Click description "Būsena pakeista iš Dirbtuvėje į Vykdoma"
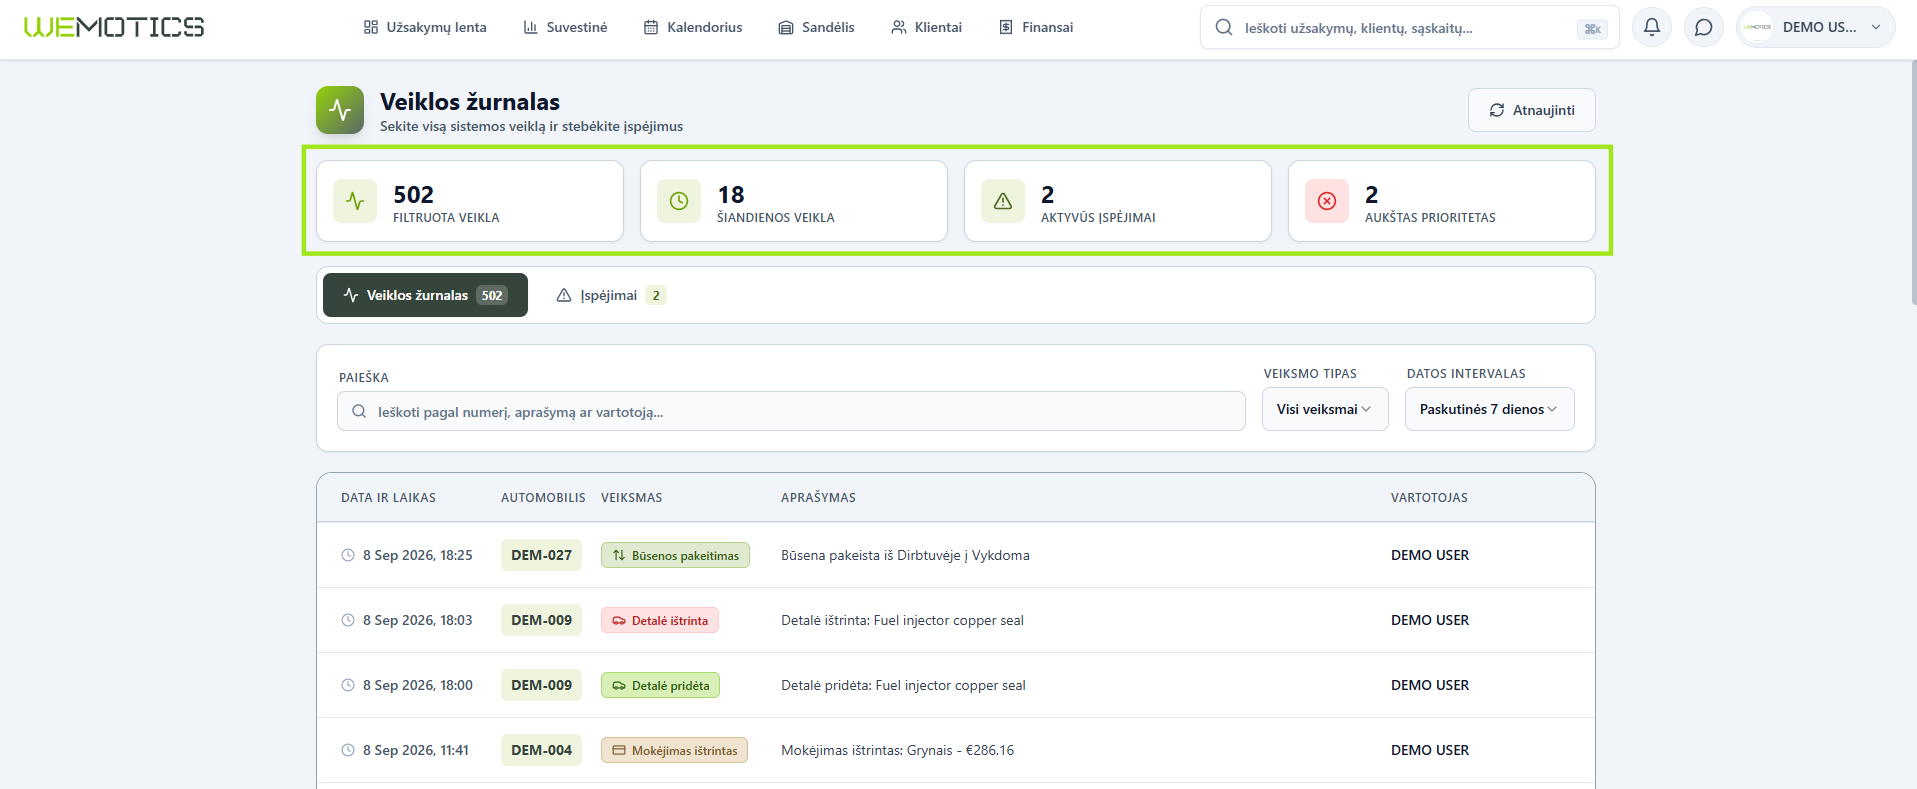Screen dimensions: 1917x789 coord(905,555)
